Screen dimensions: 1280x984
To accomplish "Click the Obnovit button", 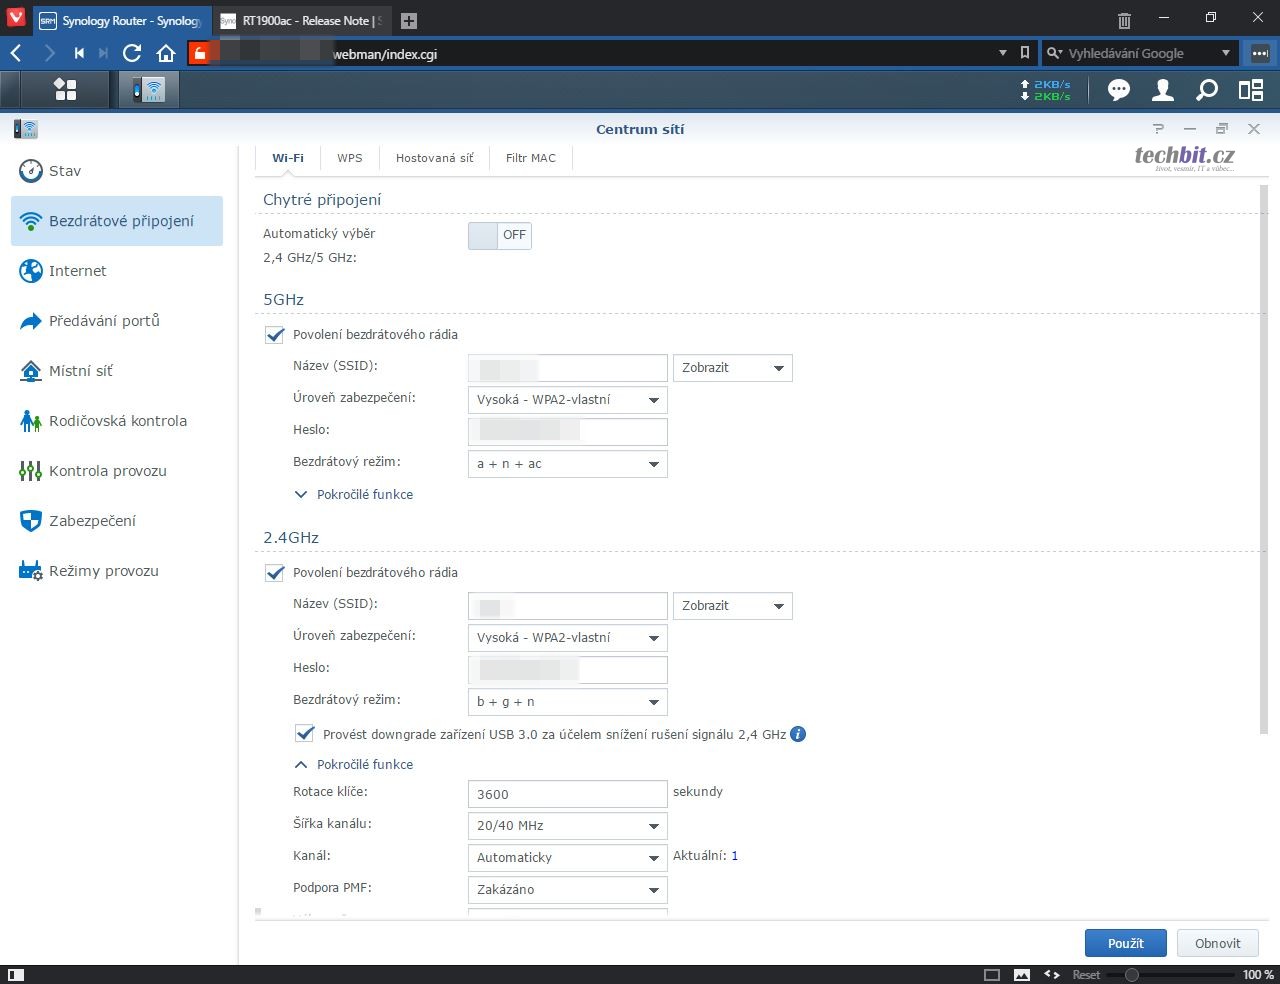I will (x=1217, y=943).
